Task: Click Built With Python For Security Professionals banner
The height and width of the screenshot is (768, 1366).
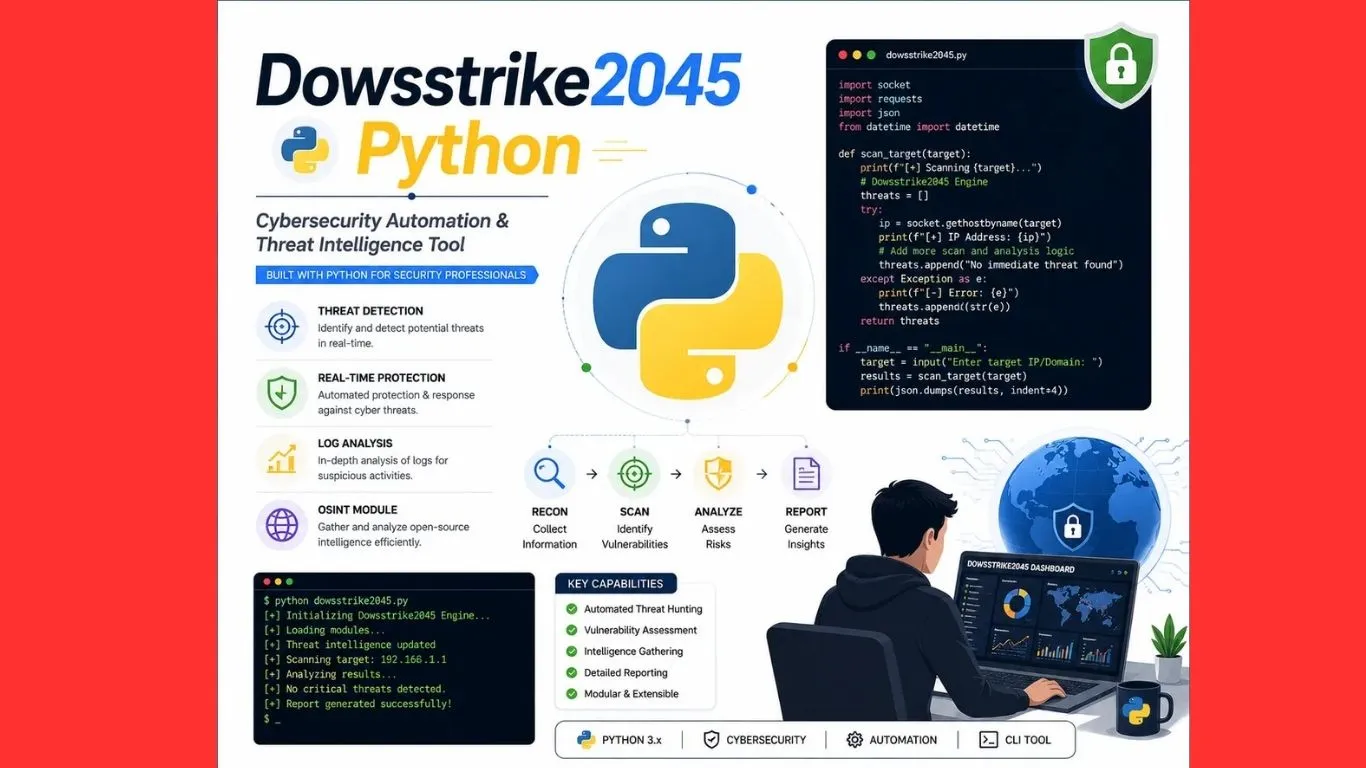Action: click(x=397, y=275)
